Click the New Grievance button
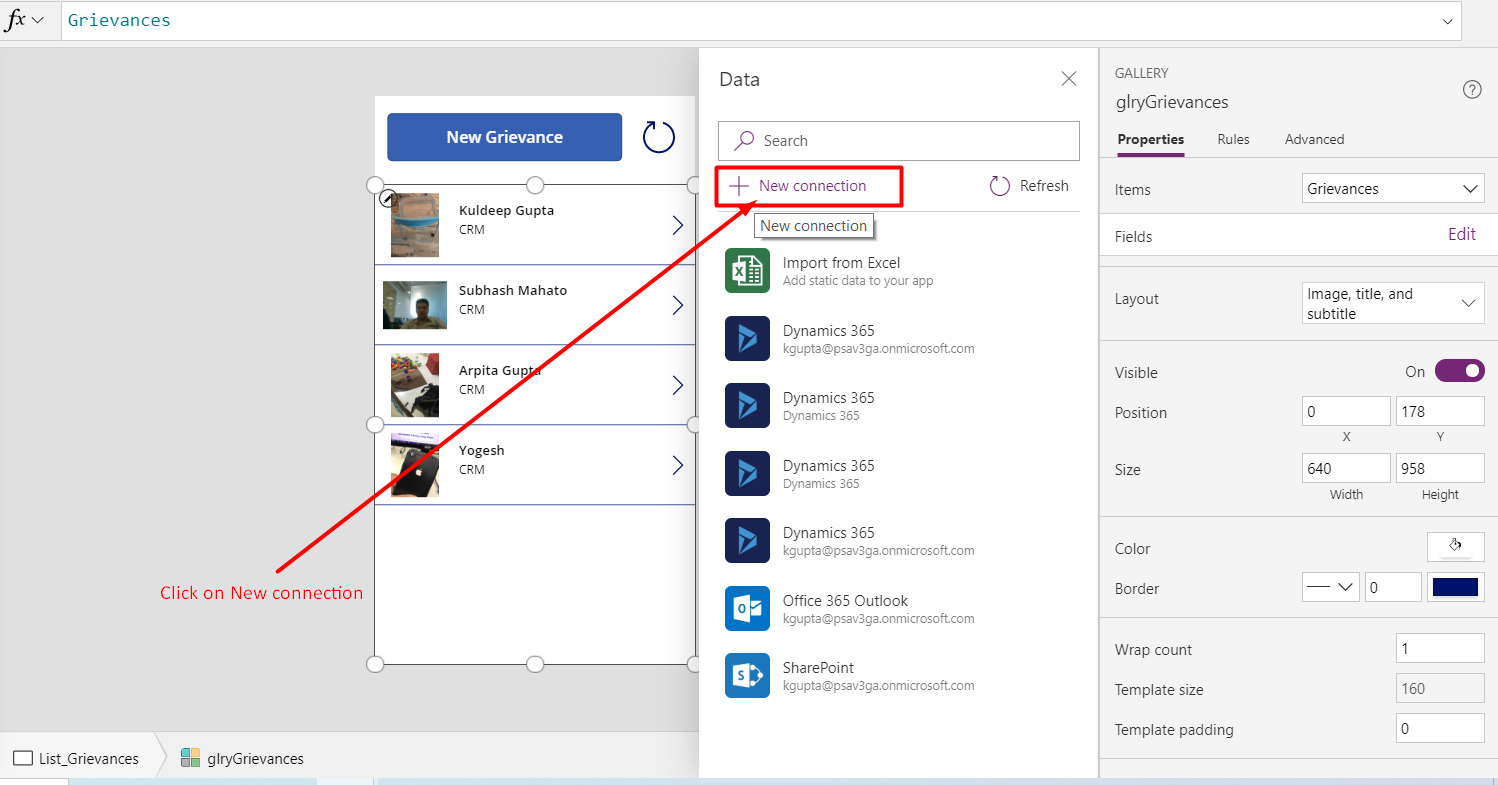This screenshot has width=1498, height=785. pos(504,137)
